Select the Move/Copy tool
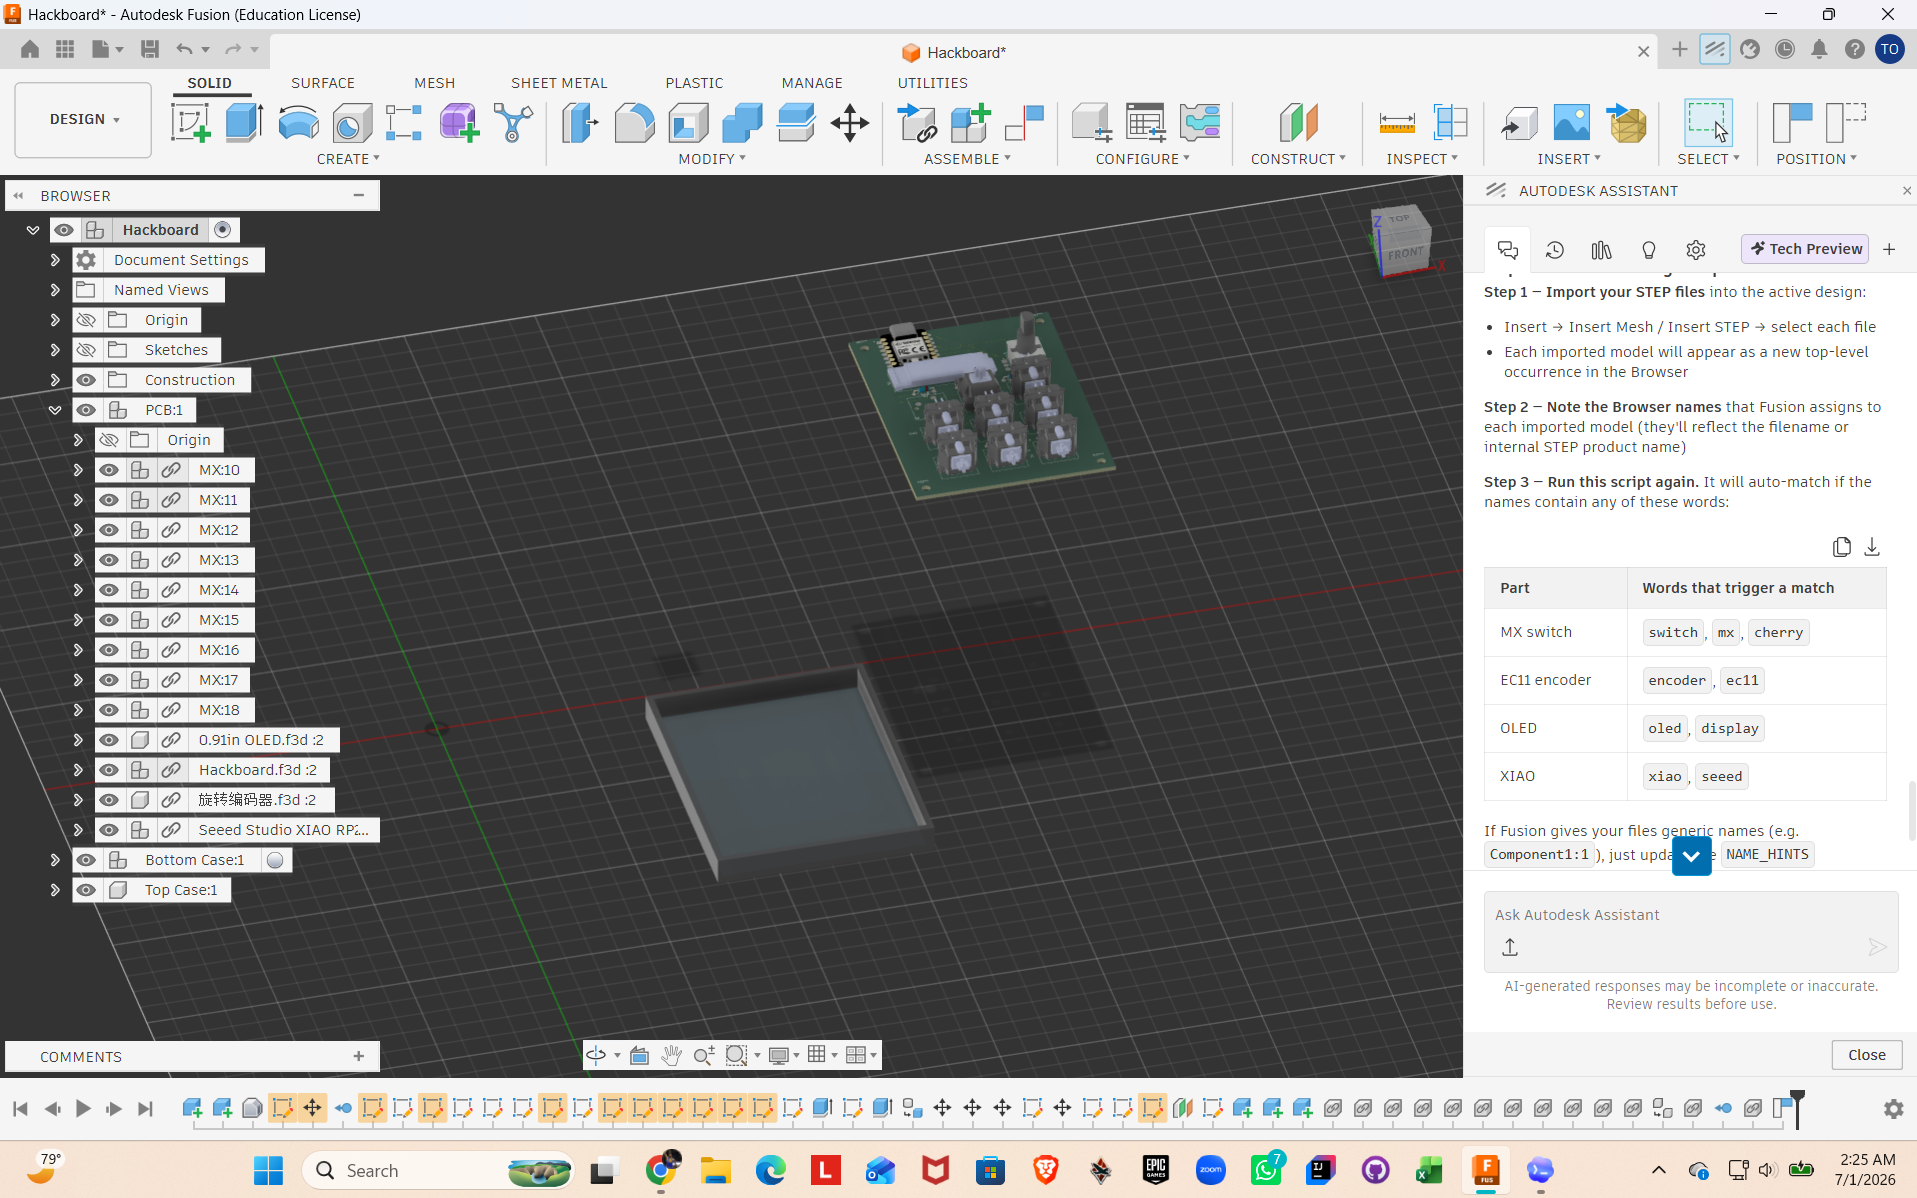1917x1198 pixels. (849, 123)
